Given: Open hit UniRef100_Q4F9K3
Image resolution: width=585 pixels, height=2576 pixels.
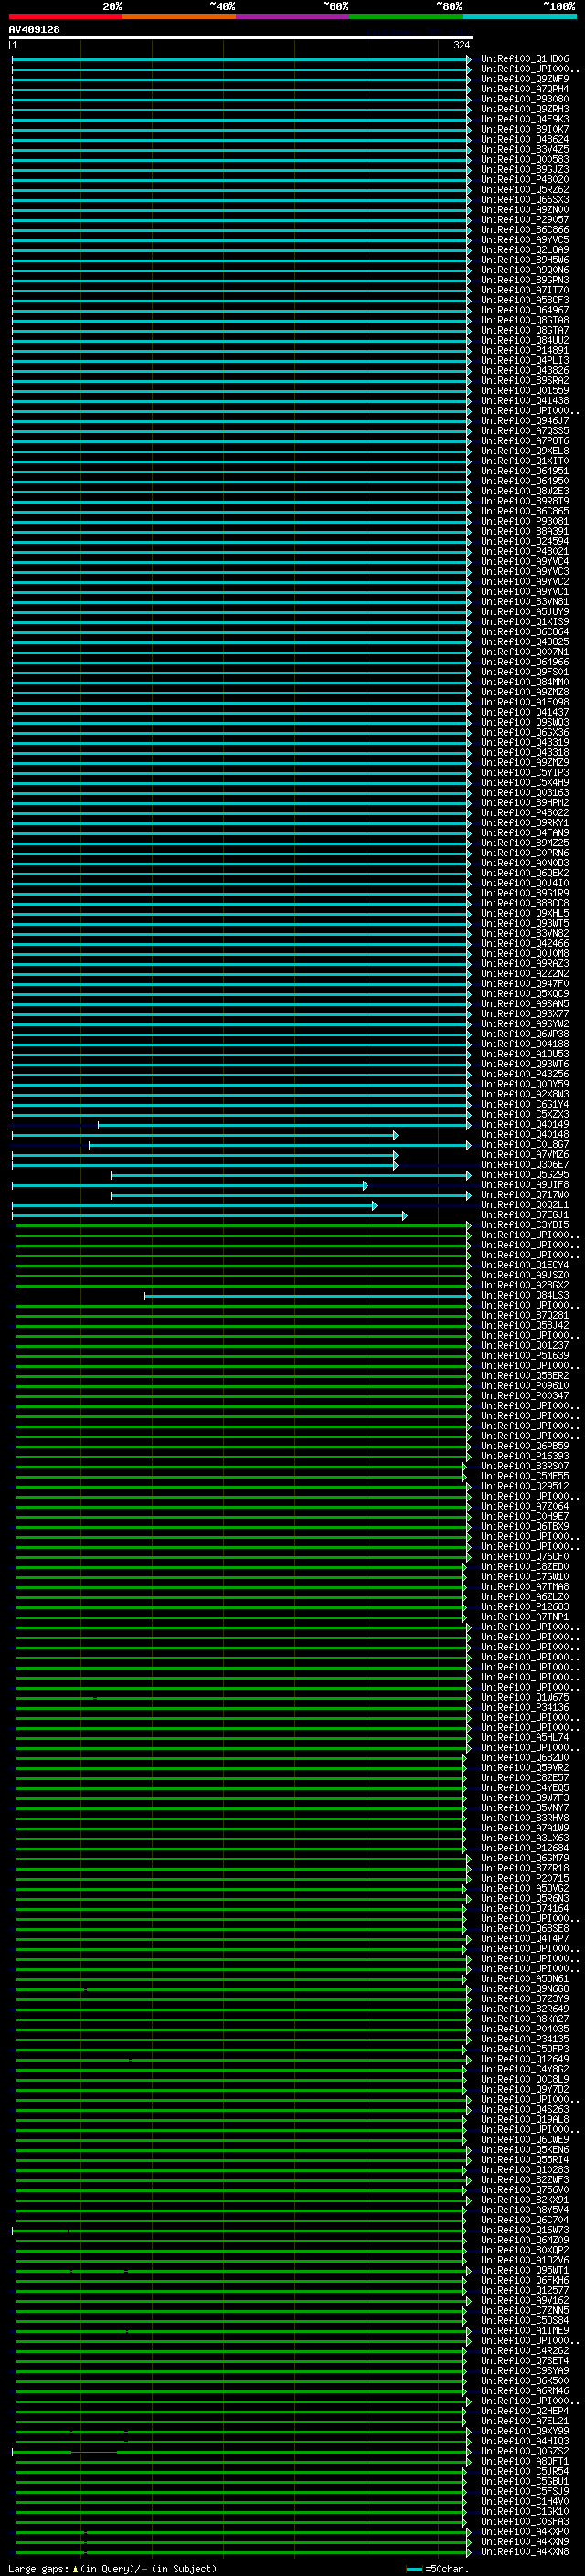Looking at the screenshot, I should coord(525,119).
